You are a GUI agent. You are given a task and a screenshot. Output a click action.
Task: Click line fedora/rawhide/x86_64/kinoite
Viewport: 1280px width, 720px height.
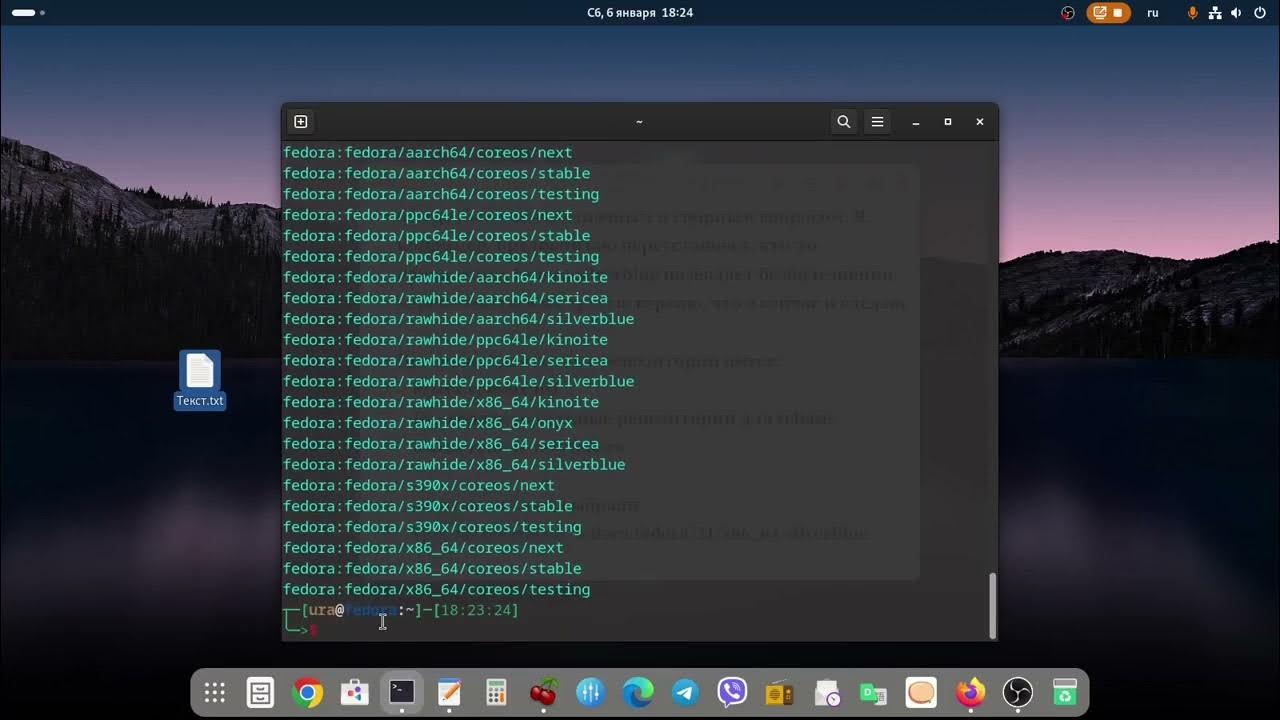441,403
